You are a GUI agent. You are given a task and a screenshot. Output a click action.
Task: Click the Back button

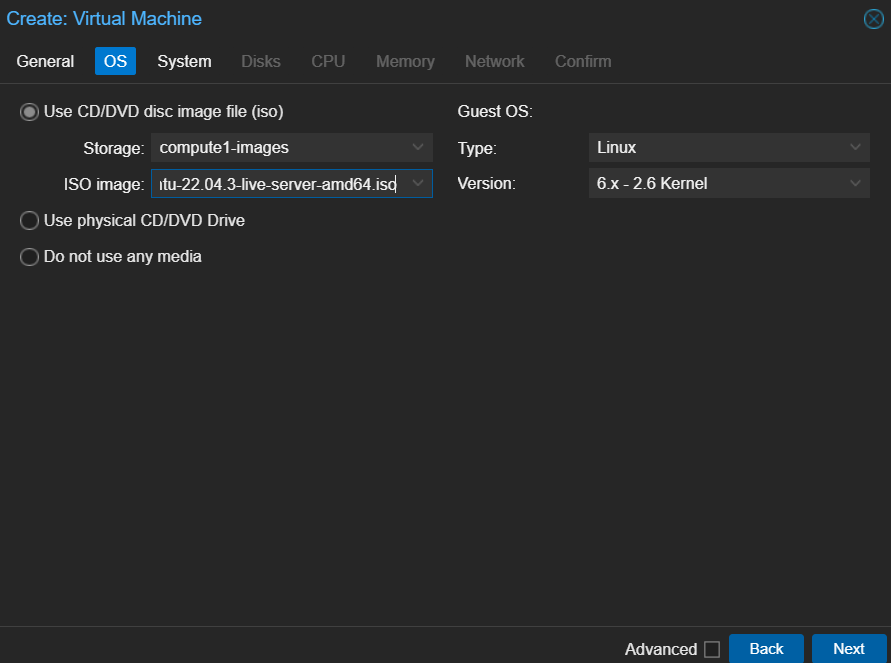[x=766, y=649]
